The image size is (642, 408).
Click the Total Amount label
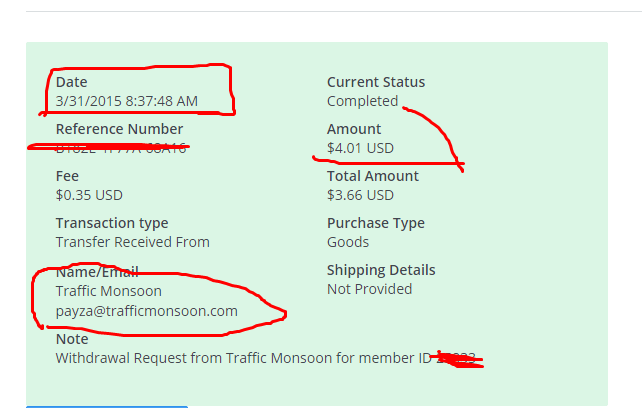coord(372,176)
